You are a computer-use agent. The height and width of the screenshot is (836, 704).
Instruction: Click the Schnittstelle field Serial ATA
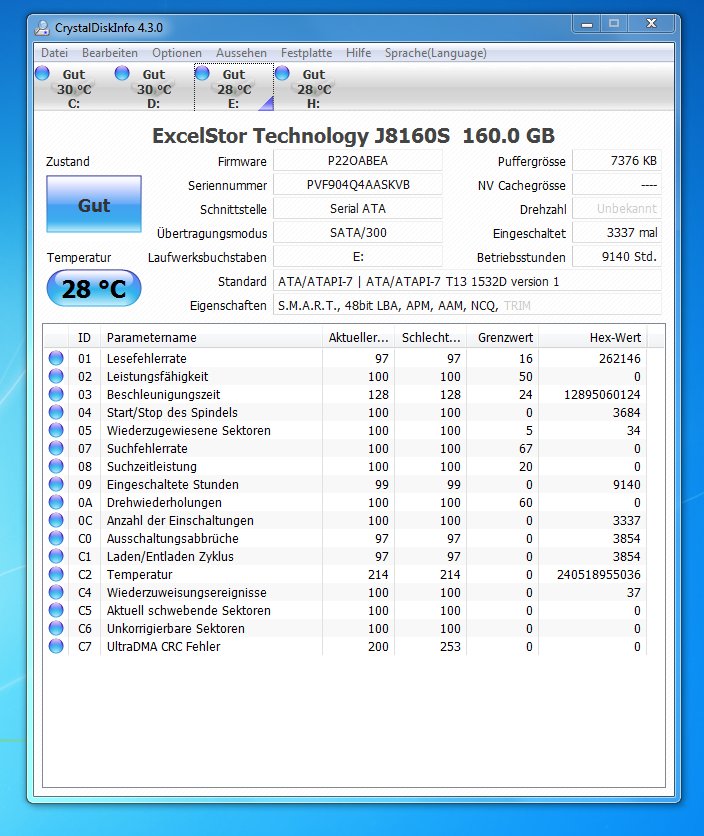358,209
